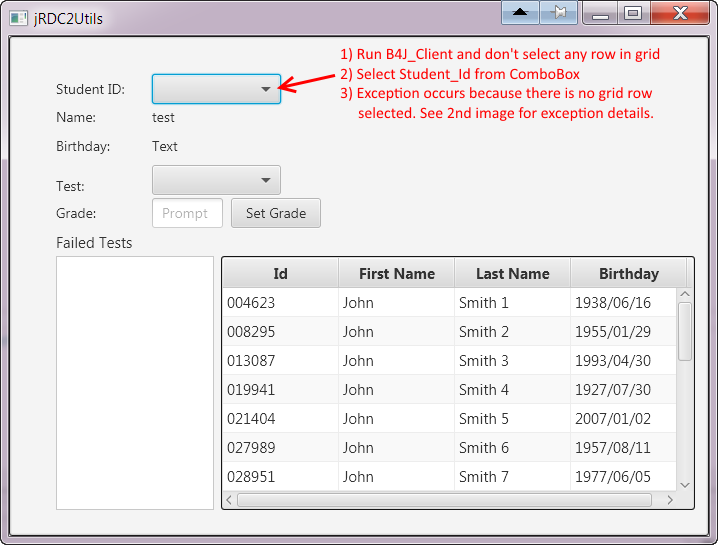Click the birthday cell 1977/06/05

623,476
